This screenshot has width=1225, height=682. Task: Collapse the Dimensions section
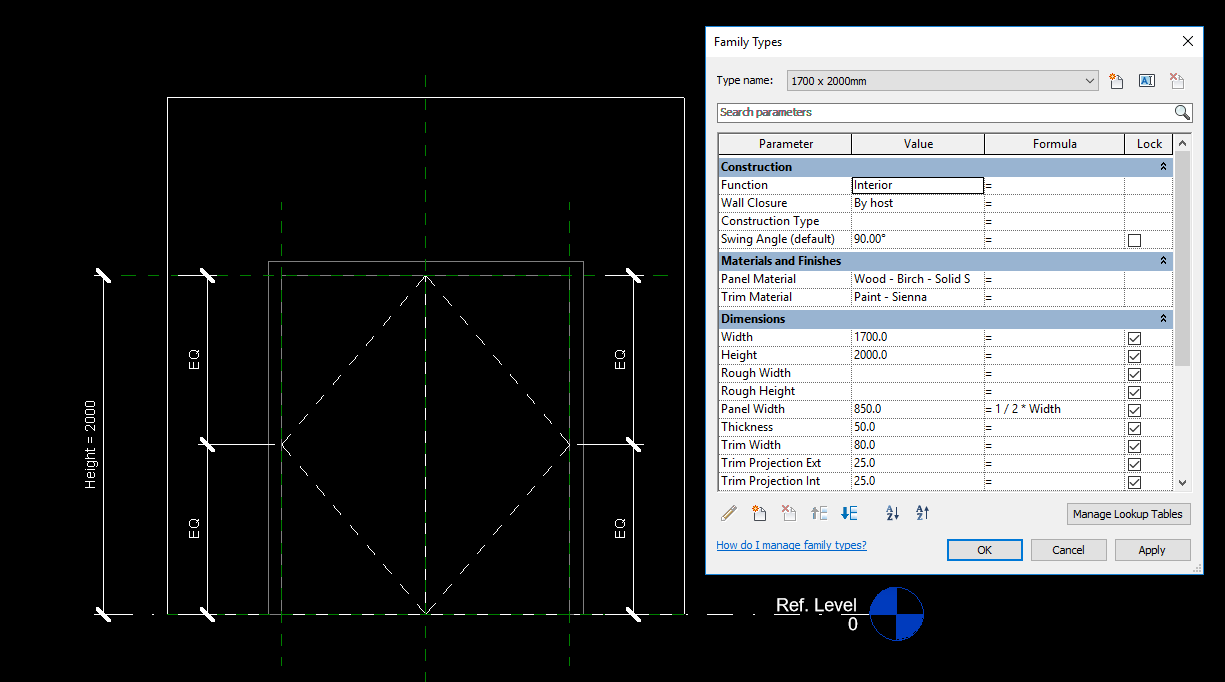[x=1162, y=318]
